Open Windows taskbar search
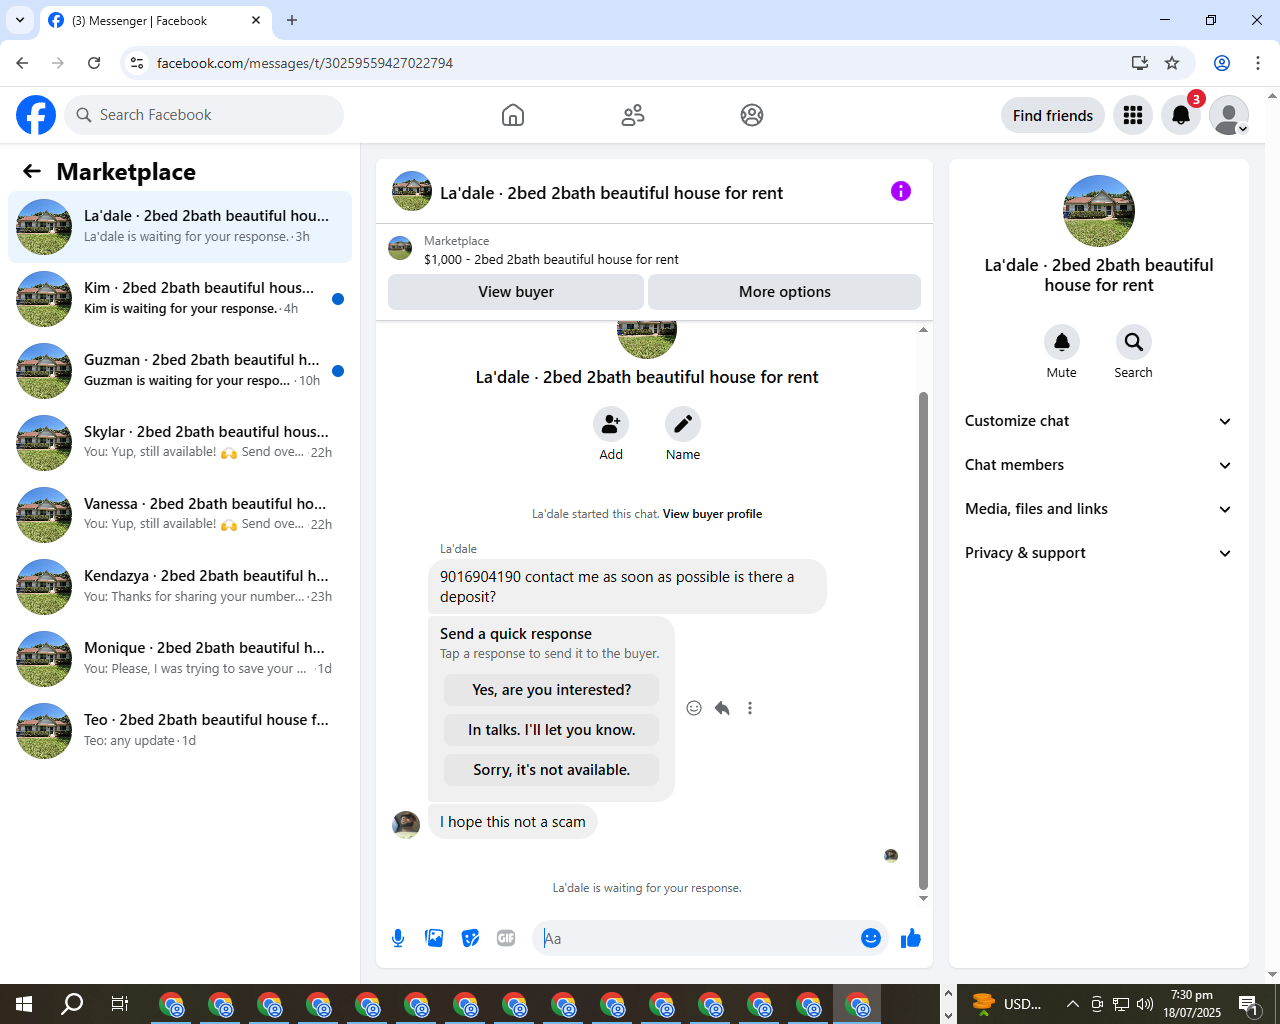Viewport: 1280px width, 1024px height. [x=72, y=1004]
